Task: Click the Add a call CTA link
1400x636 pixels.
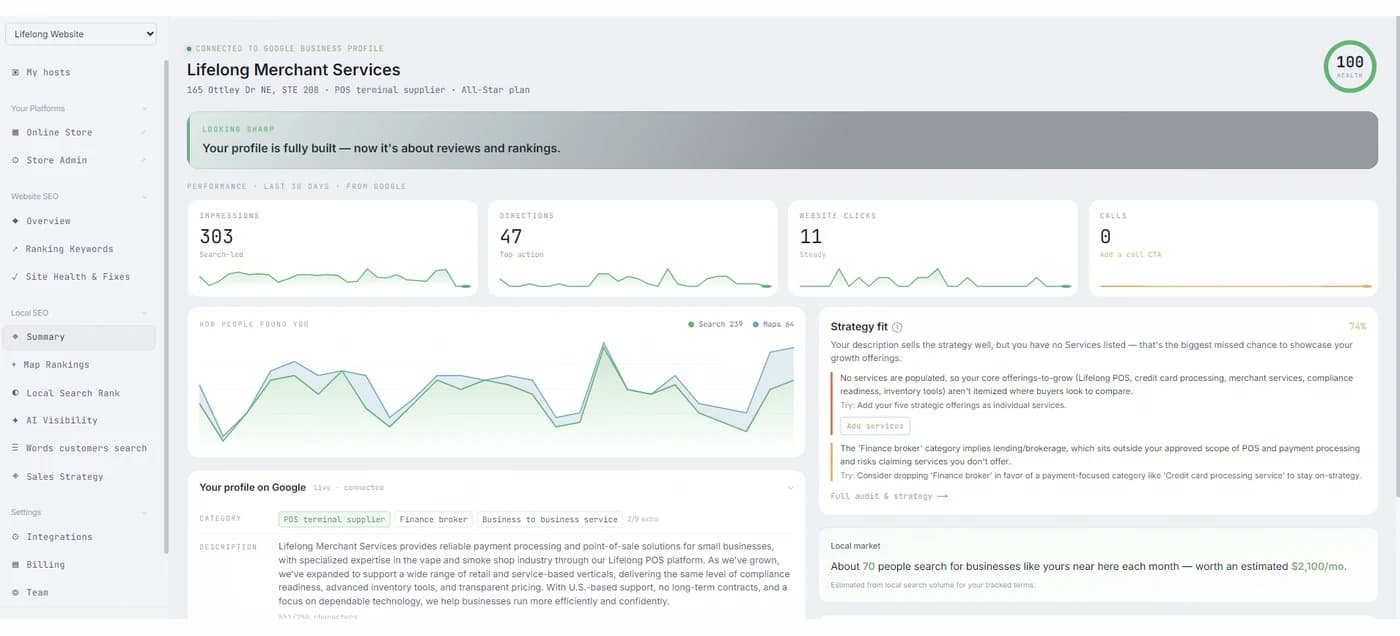Action: pyautogui.click(x=1131, y=255)
